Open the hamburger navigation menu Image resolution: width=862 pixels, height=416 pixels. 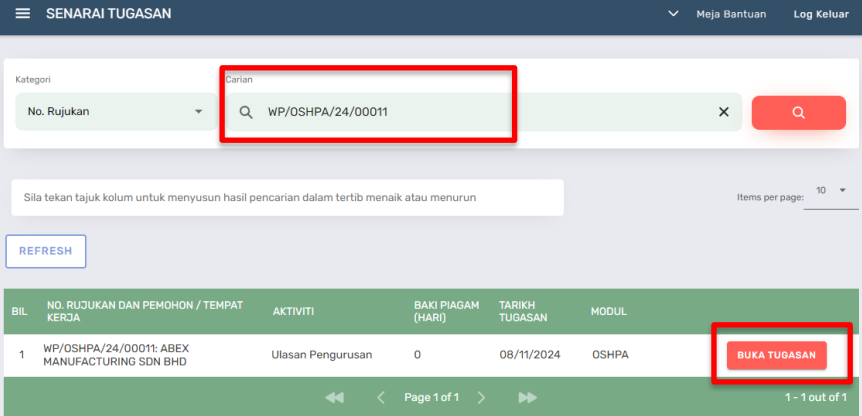coord(23,14)
